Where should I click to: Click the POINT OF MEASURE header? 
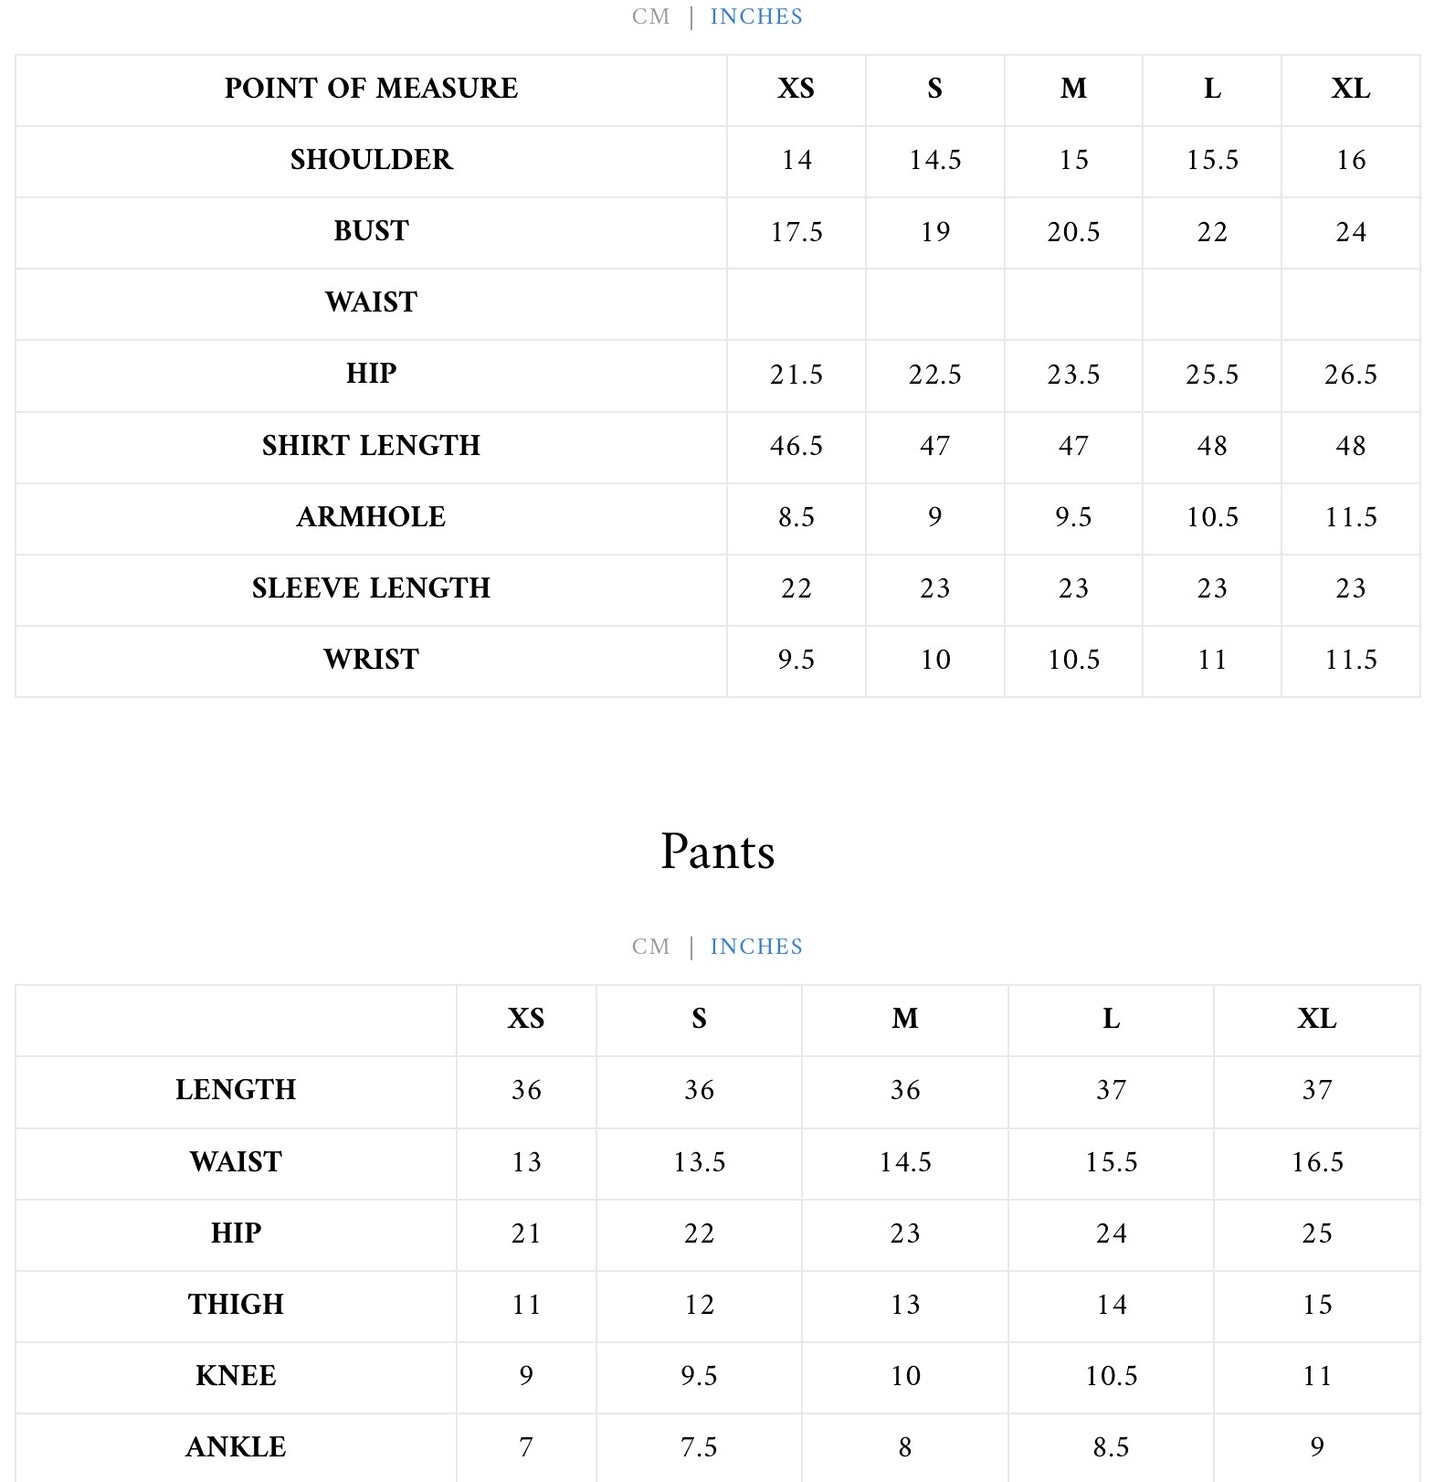371,89
